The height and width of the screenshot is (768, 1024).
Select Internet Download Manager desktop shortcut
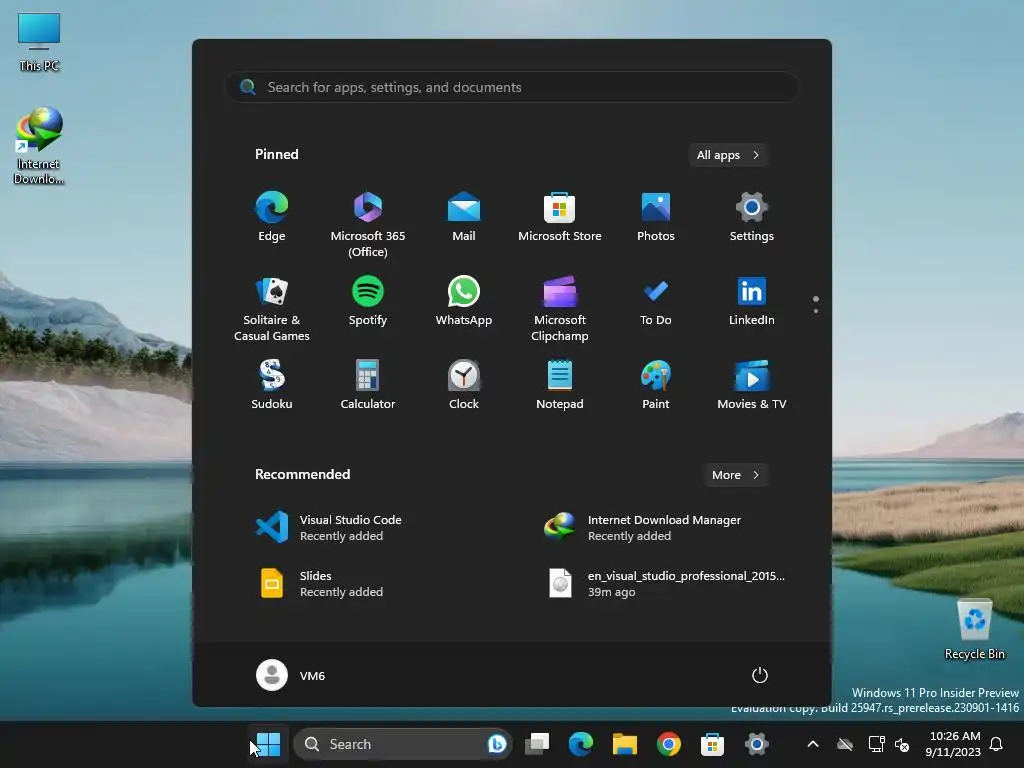(39, 146)
